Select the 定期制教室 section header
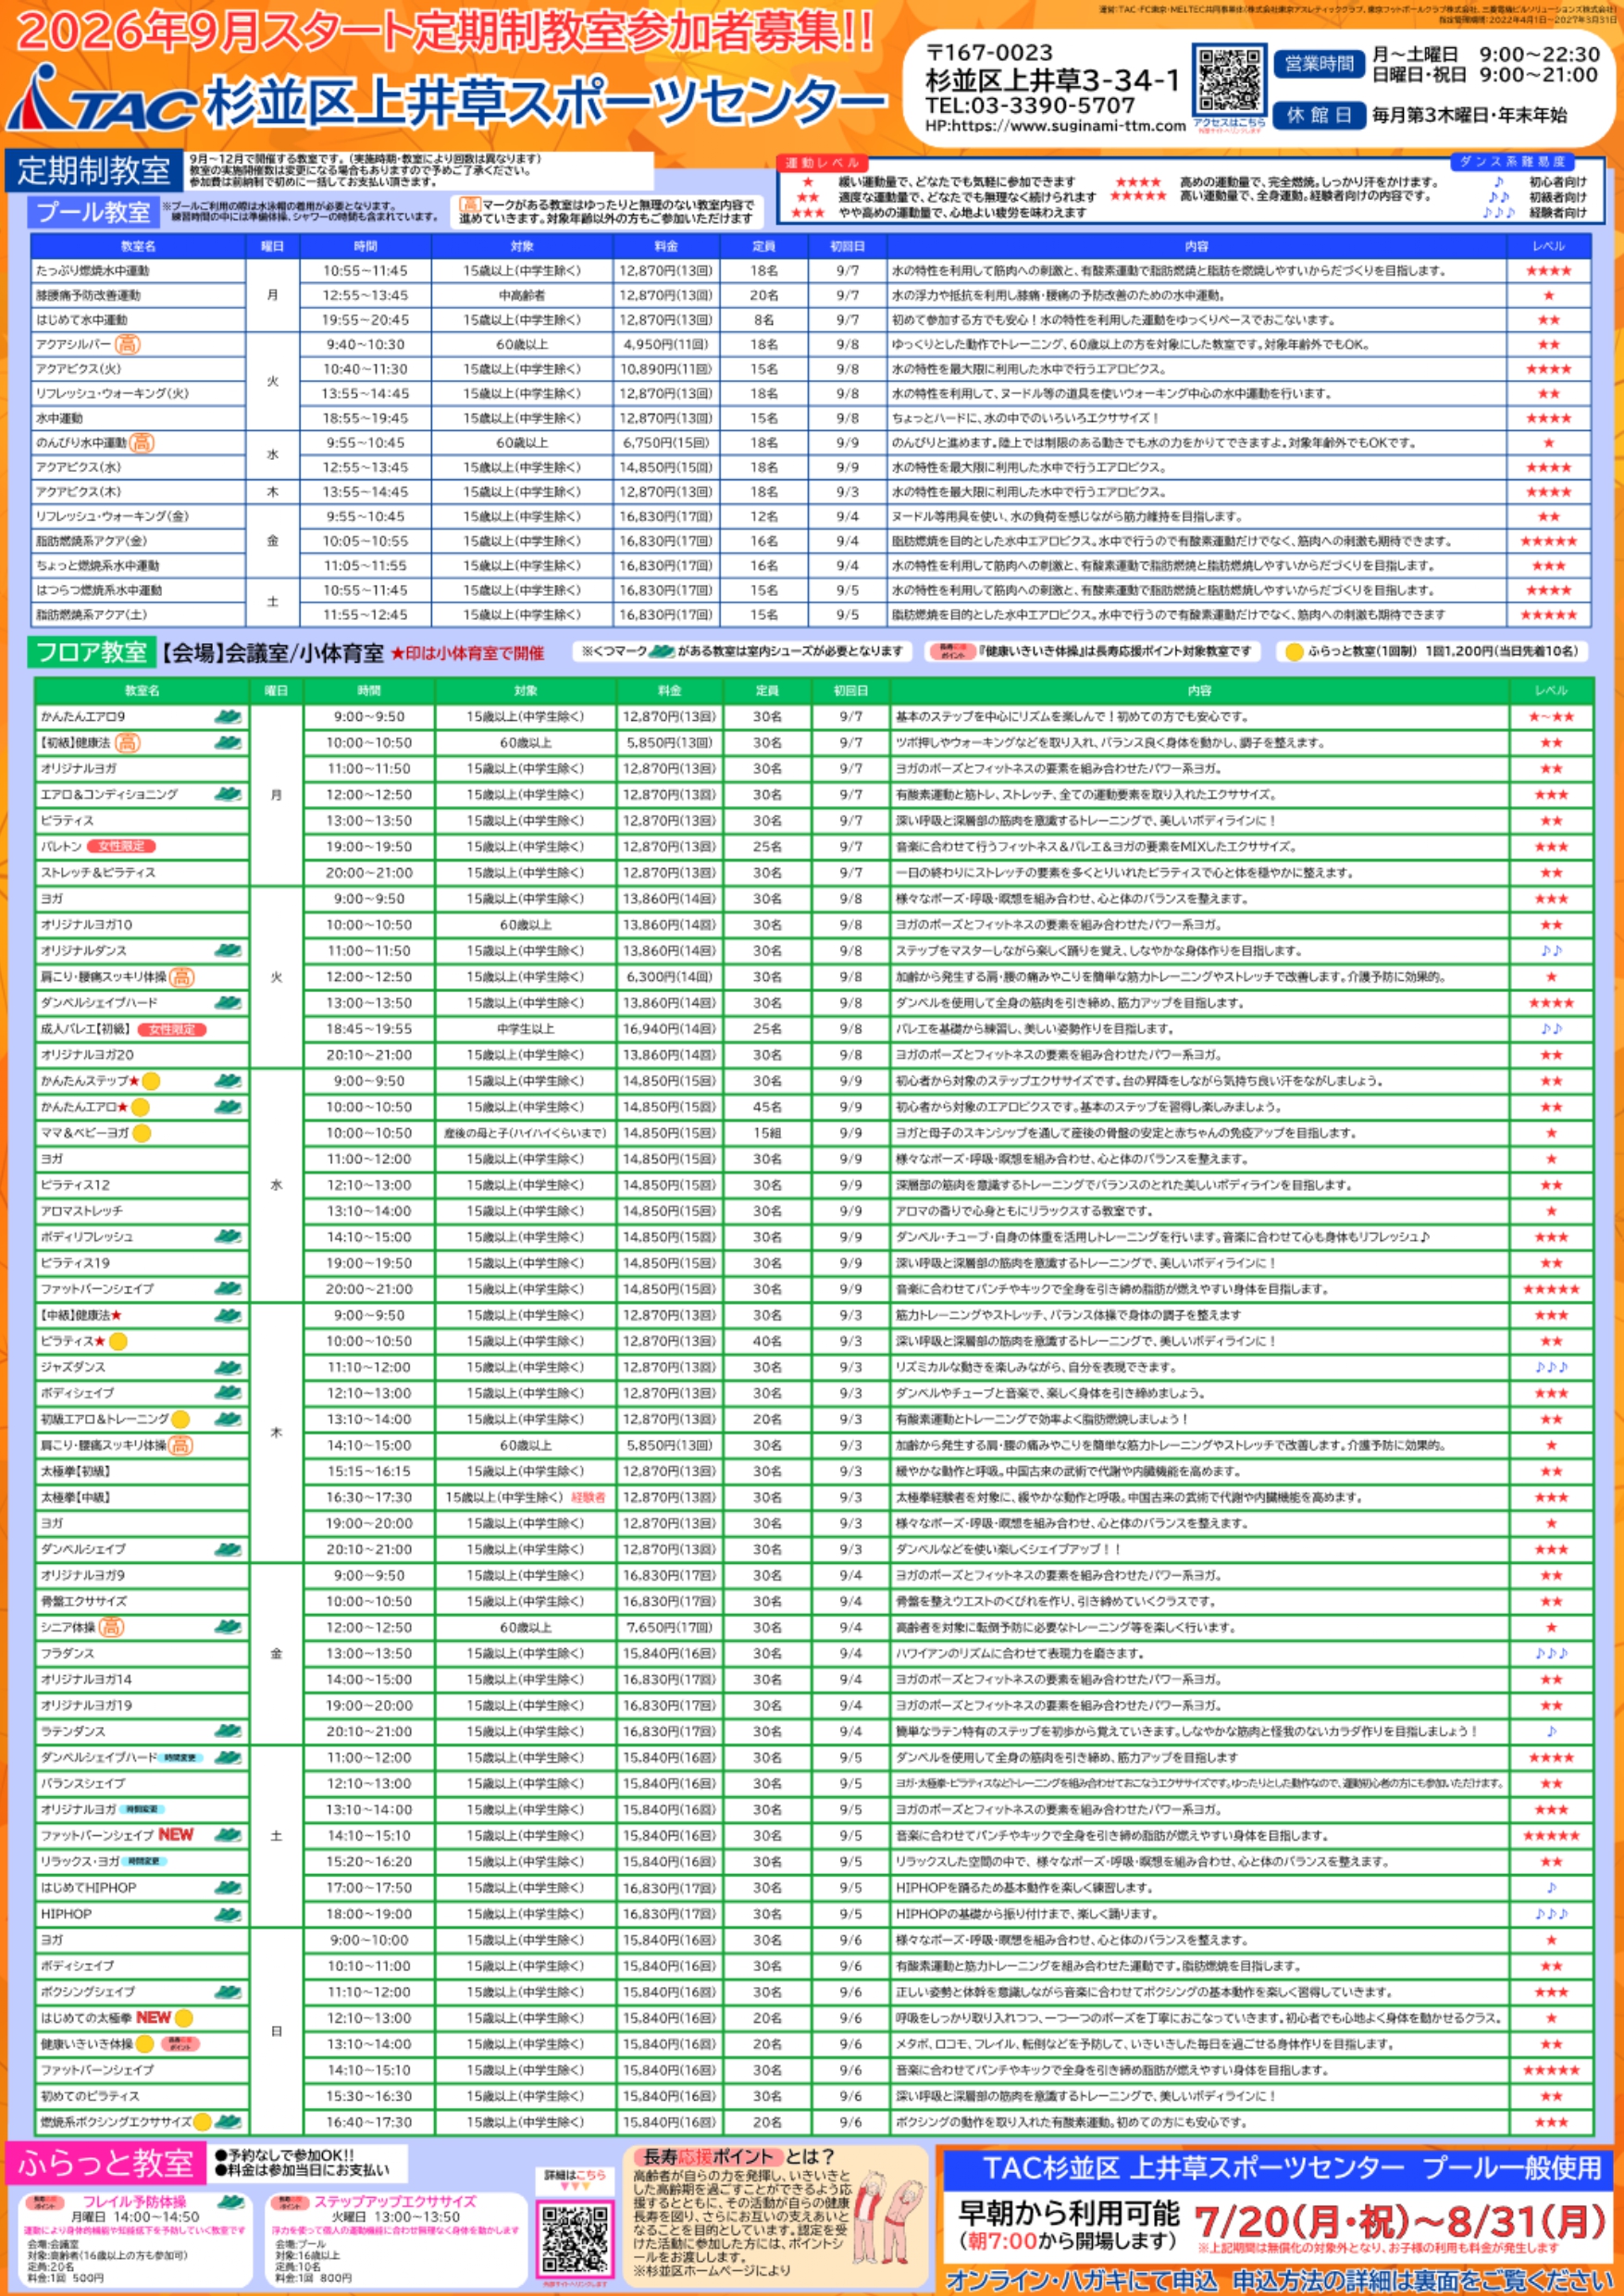This screenshot has height=2296, width=1624. pyautogui.click(x=94, y=171)
